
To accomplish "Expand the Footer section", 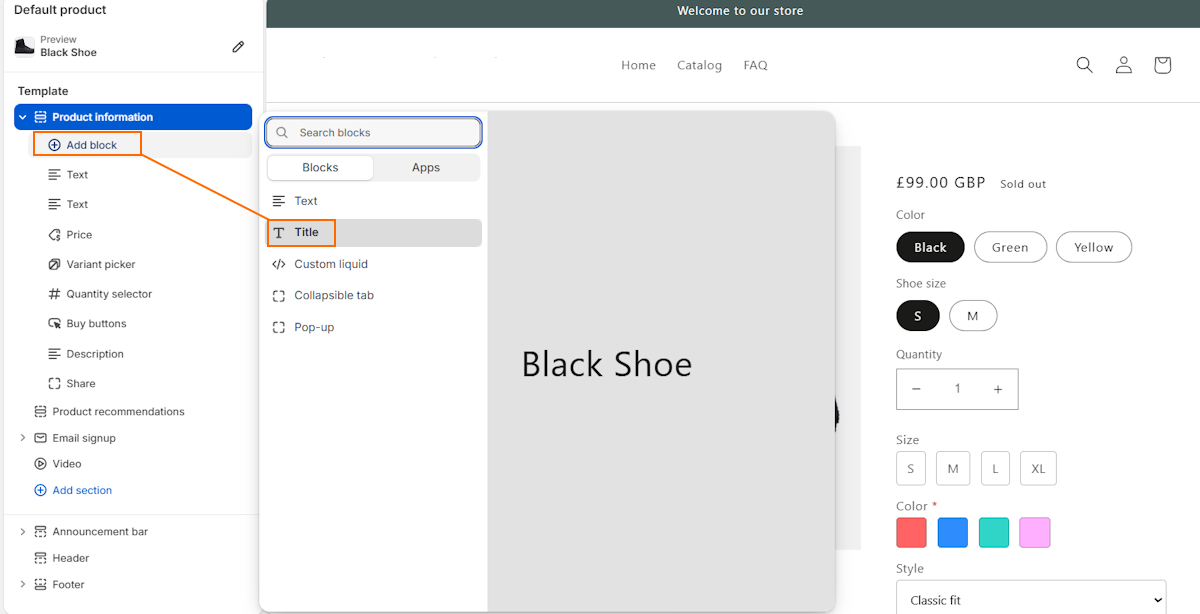I will point(23,585).
